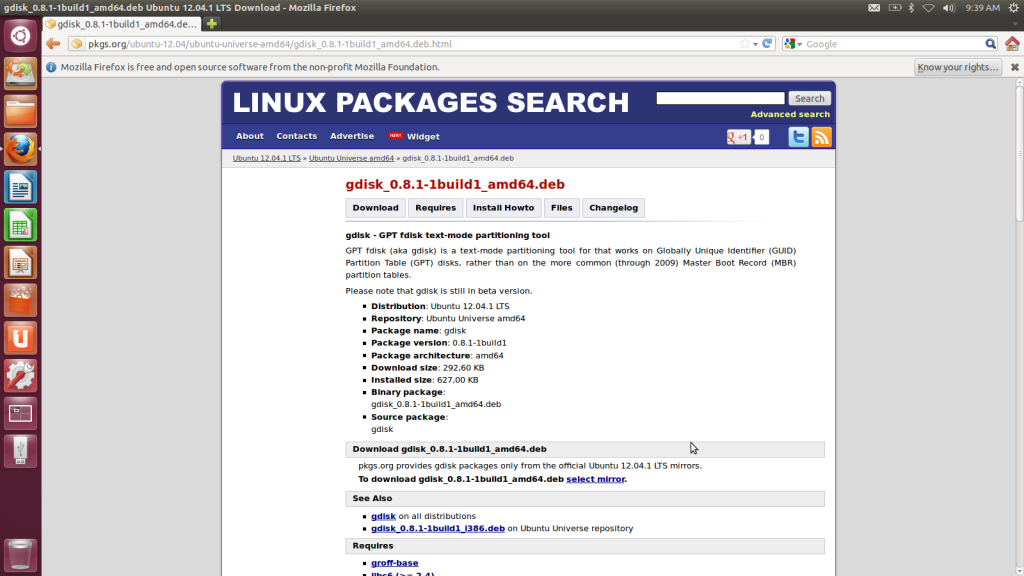Click Ubuntu 12.04.1 LTS breadcrumb
This screenshot has height=576, width=1024.
click(x=266, y=158)
